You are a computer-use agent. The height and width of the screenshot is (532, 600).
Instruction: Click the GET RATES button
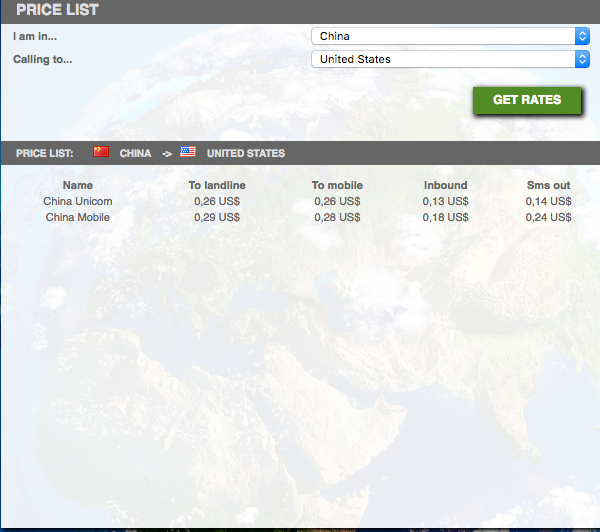[x=527, y=100]
